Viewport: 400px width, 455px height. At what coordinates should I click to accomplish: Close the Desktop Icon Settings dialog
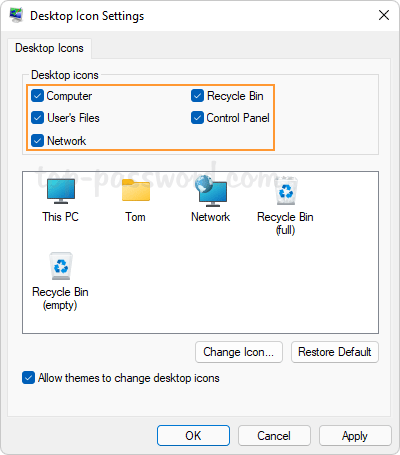coord(384,15)
